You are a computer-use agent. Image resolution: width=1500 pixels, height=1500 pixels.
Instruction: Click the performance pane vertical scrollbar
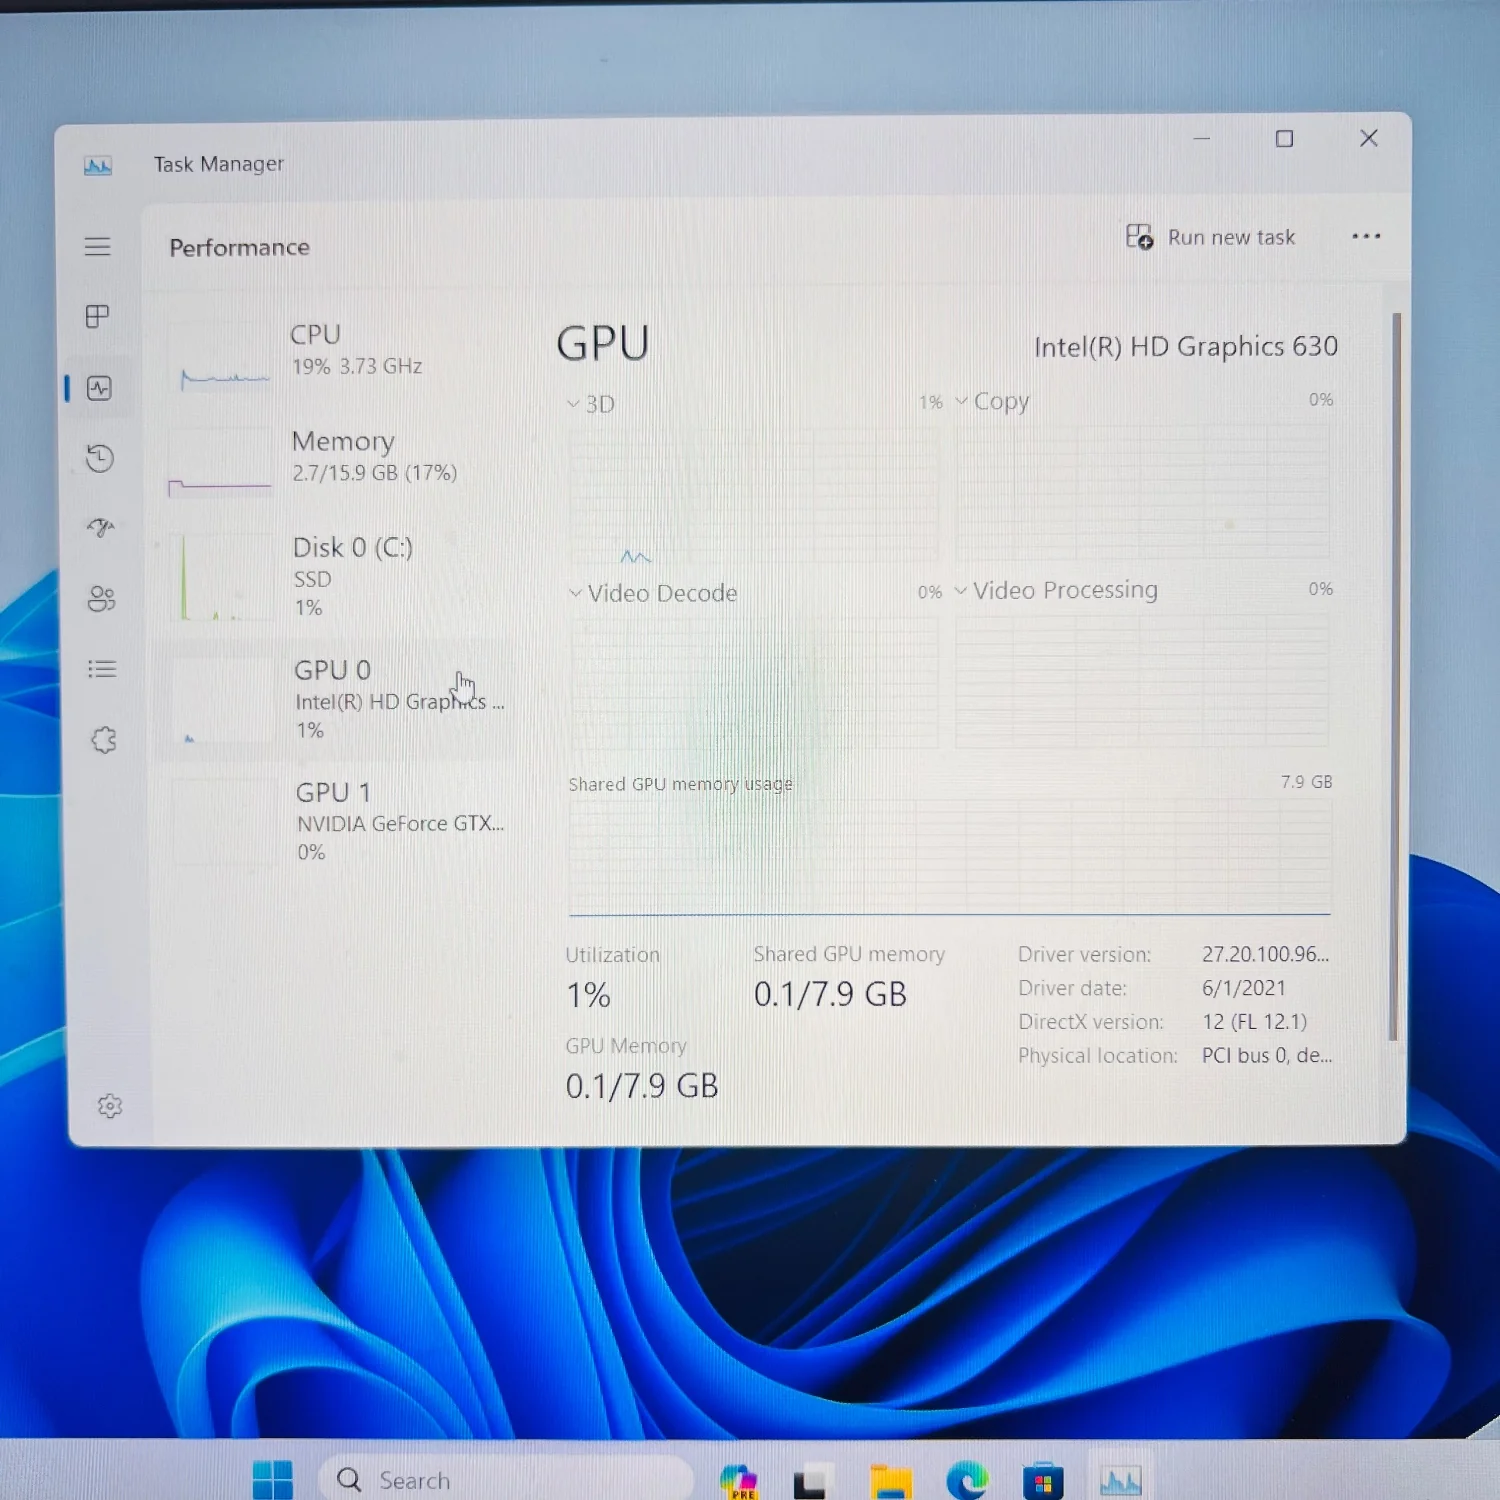point(1395,676)
